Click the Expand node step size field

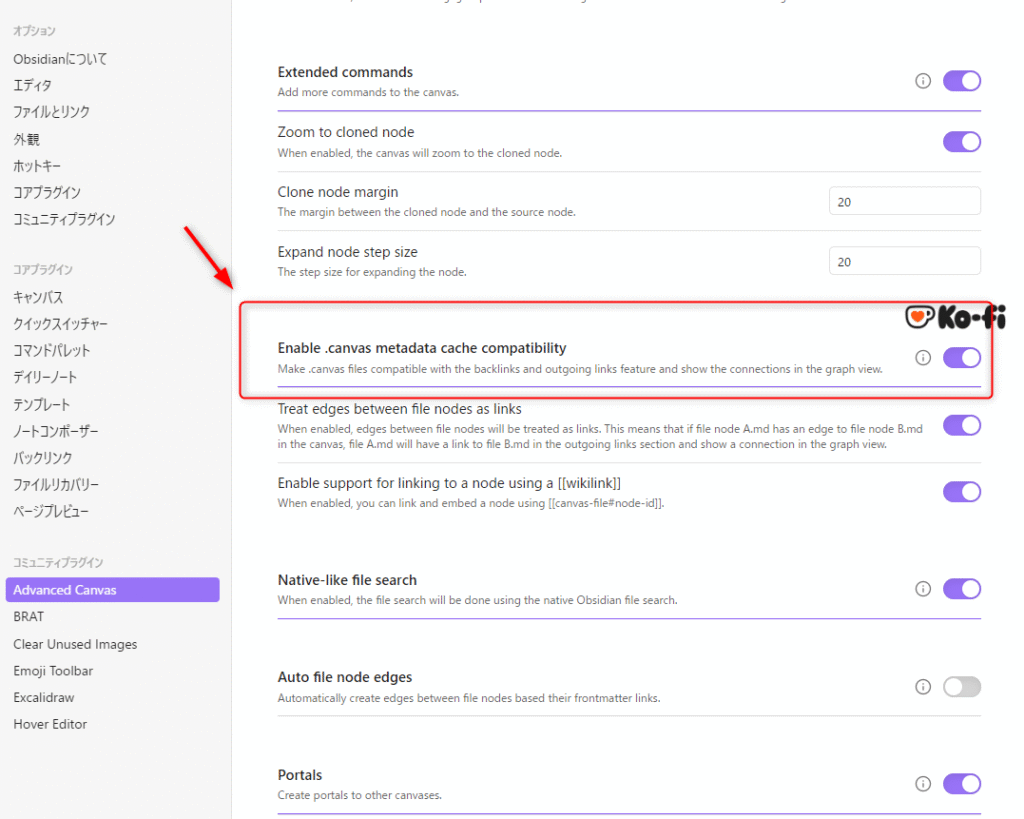tap(904, 261)
